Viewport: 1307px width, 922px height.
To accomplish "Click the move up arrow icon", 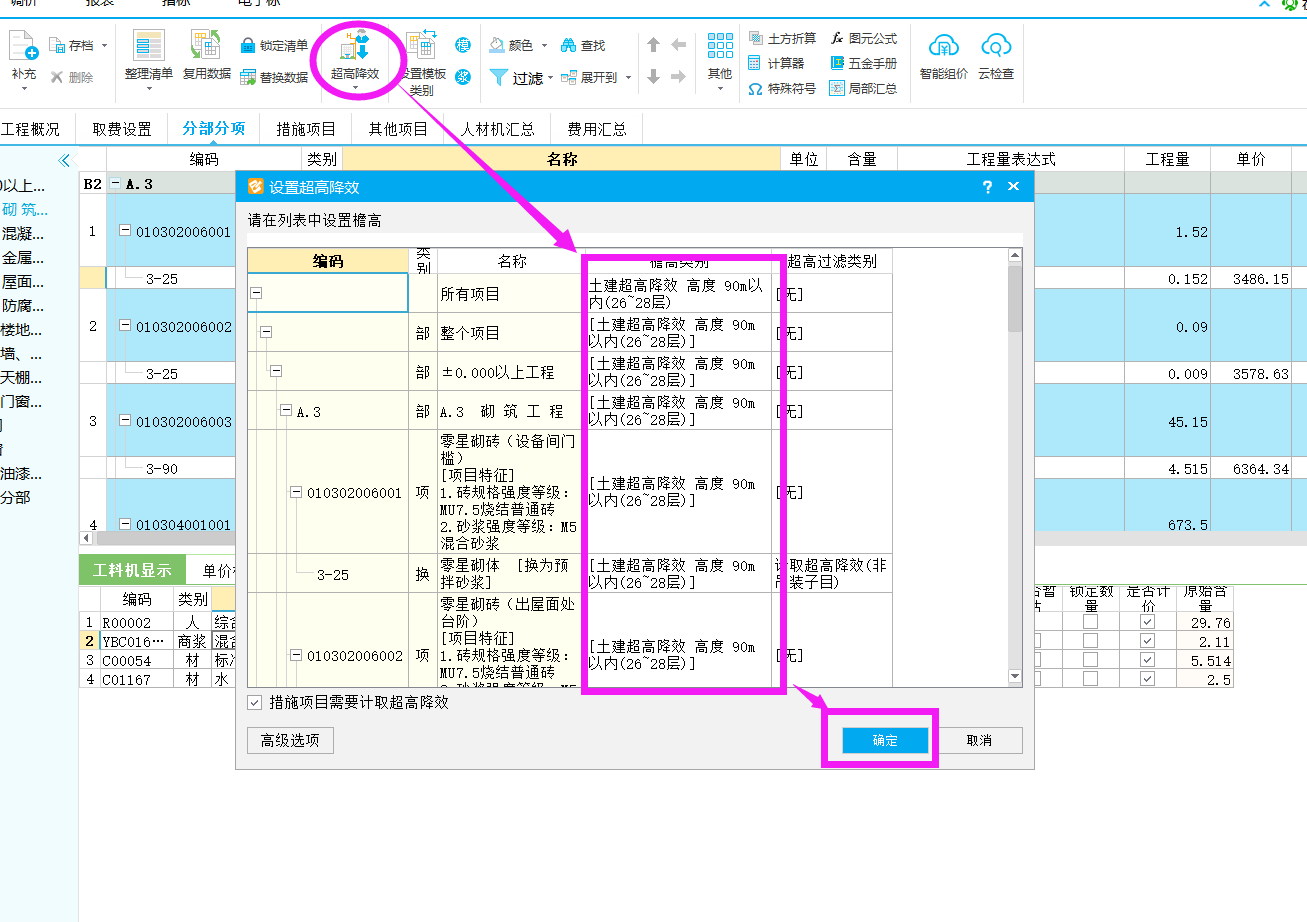I will [654, 45].
